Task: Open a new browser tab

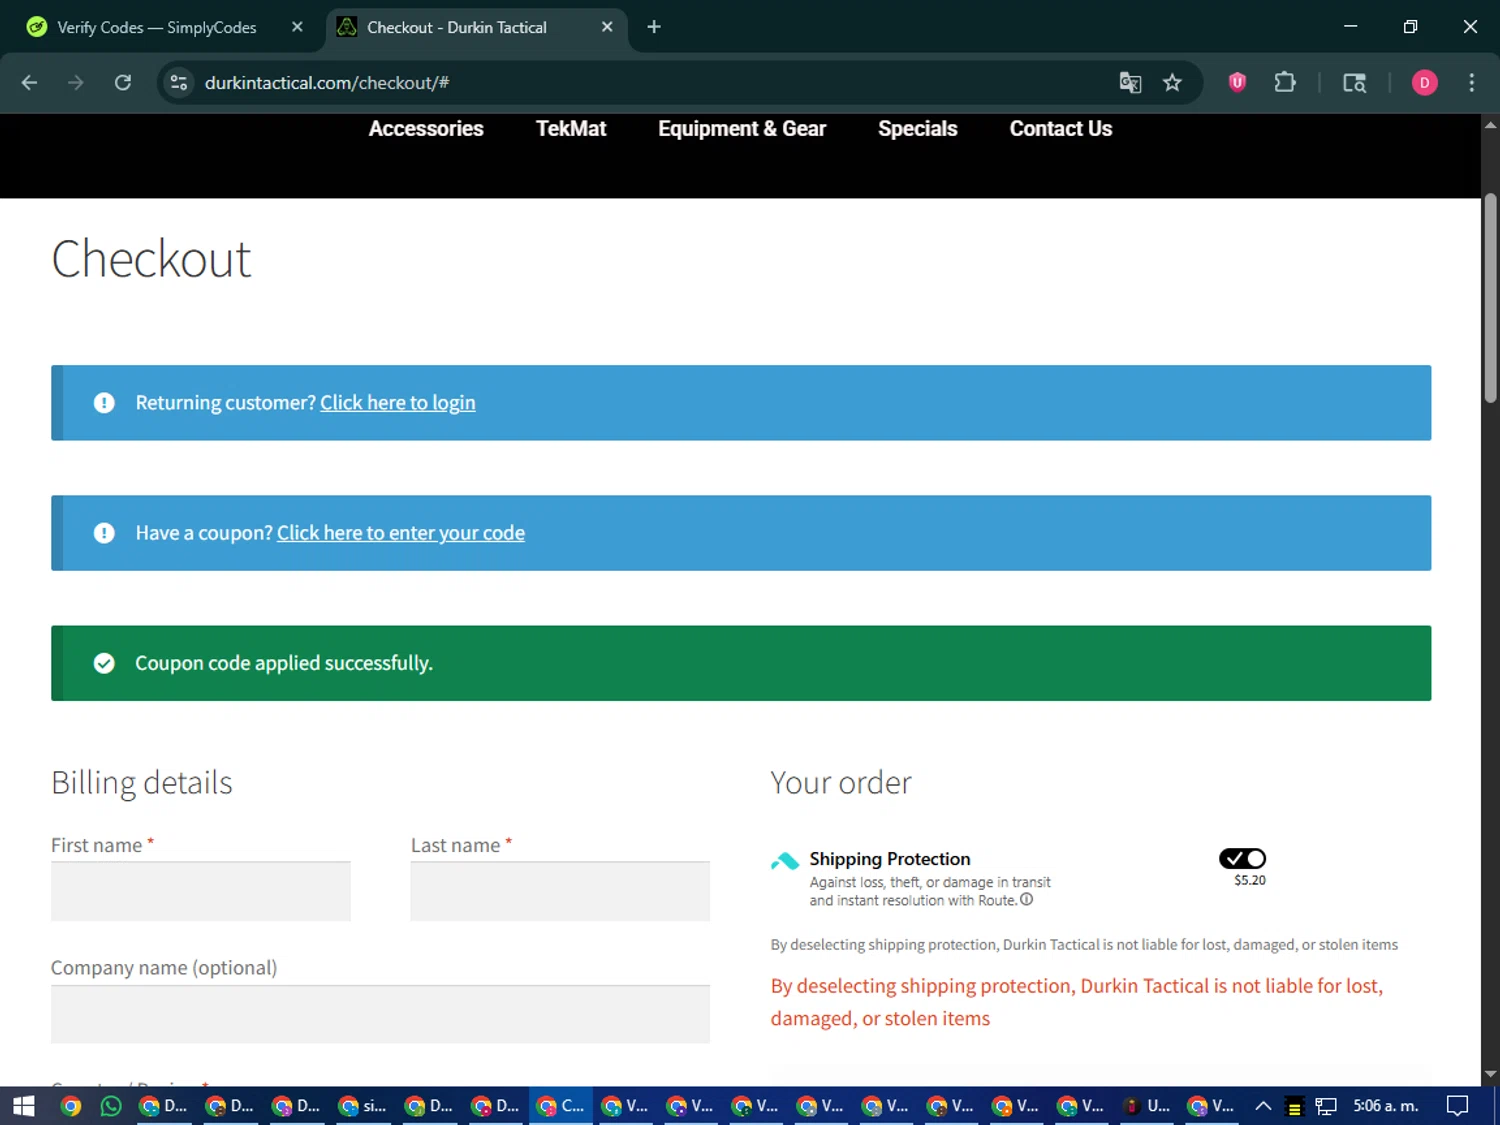Action: [654, 27]
